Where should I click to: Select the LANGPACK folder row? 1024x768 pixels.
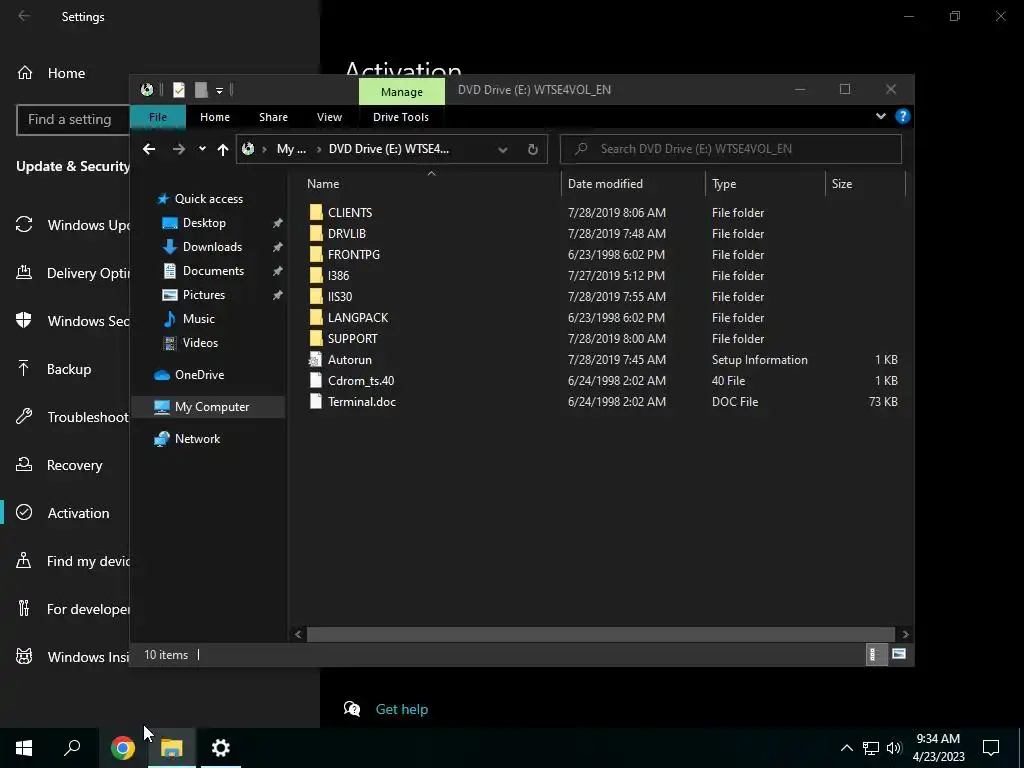coord(601,317)
